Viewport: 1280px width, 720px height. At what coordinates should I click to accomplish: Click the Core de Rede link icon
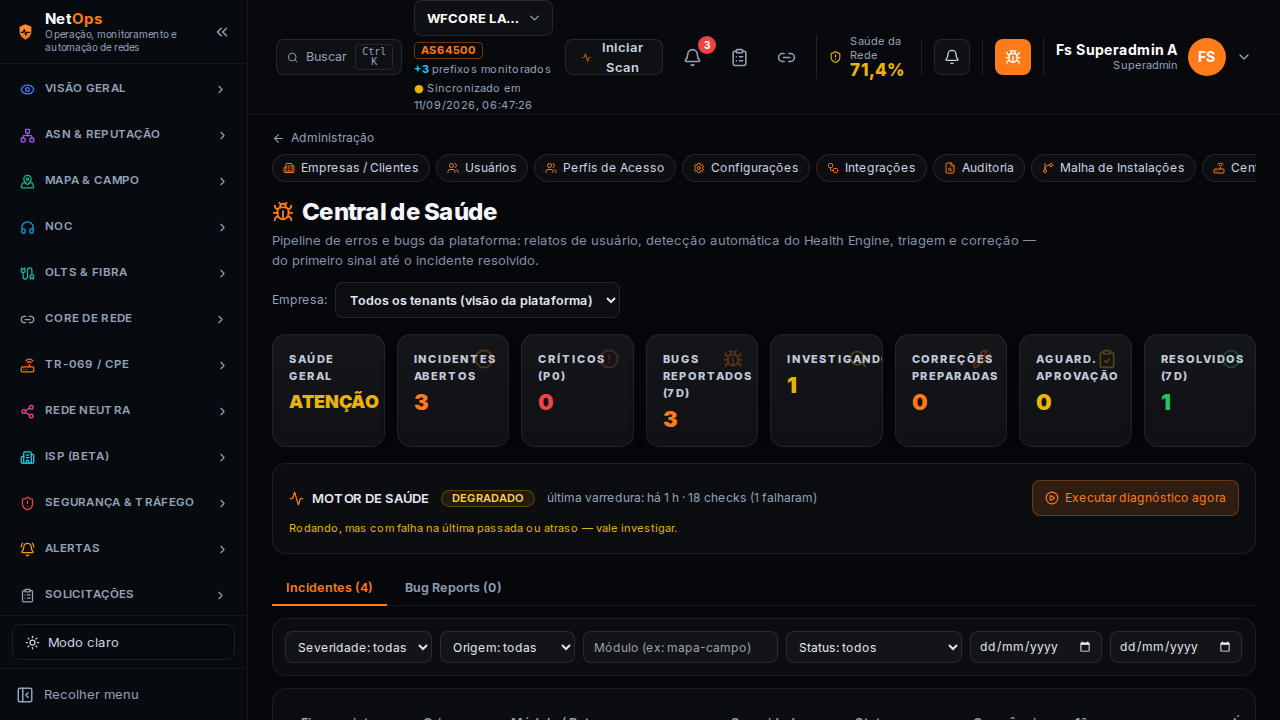(x=27, y=319)
